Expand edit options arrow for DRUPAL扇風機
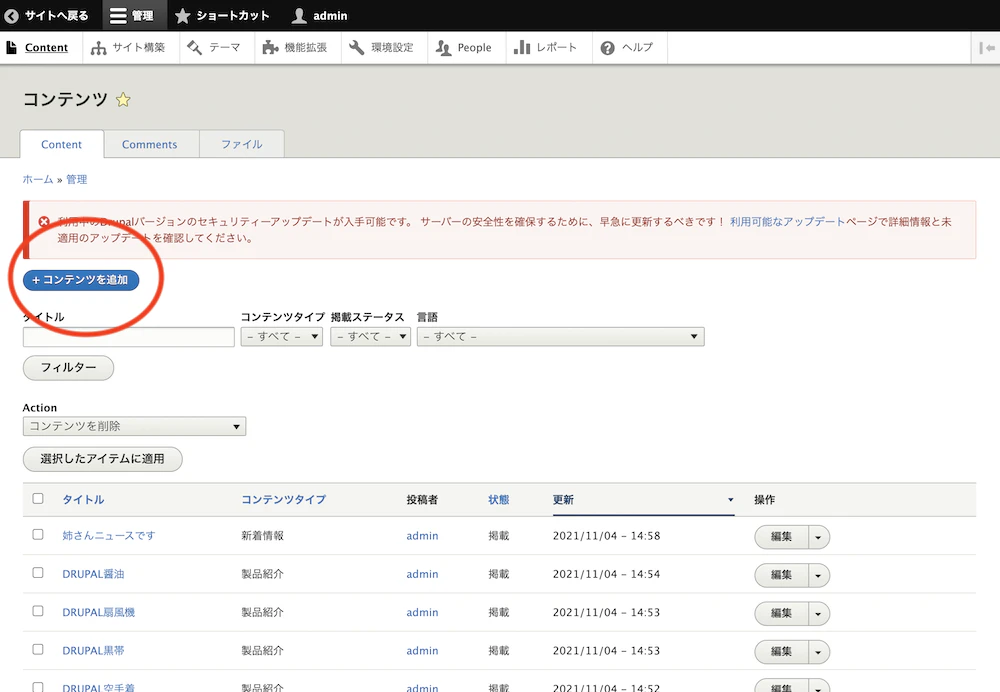Screen dimensions: 1000x692 [x=818, y=614]
